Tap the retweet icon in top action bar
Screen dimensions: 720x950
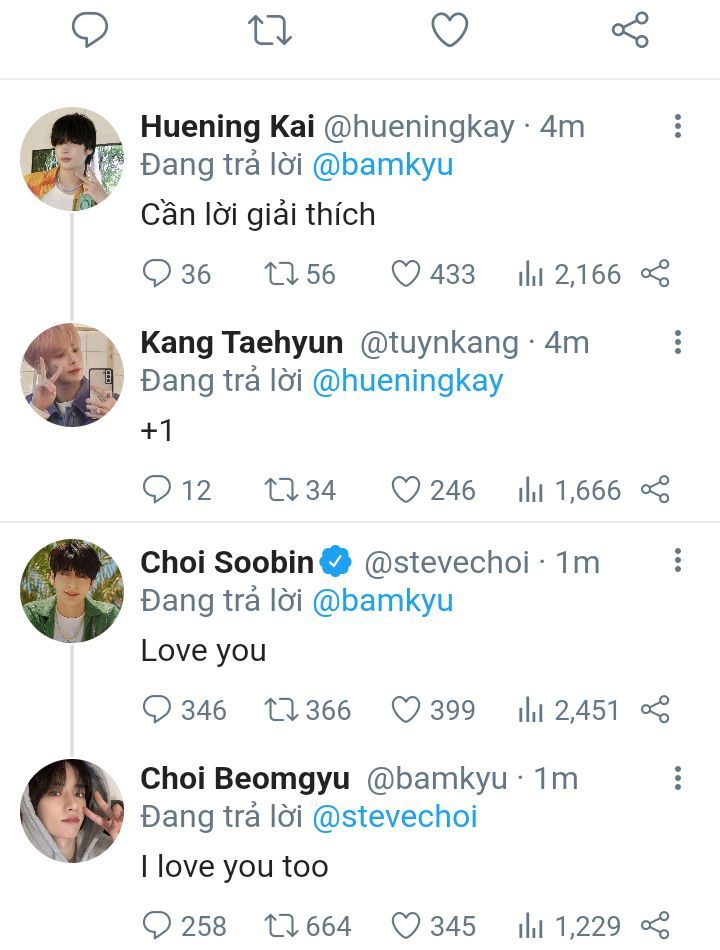pos(269,30)
